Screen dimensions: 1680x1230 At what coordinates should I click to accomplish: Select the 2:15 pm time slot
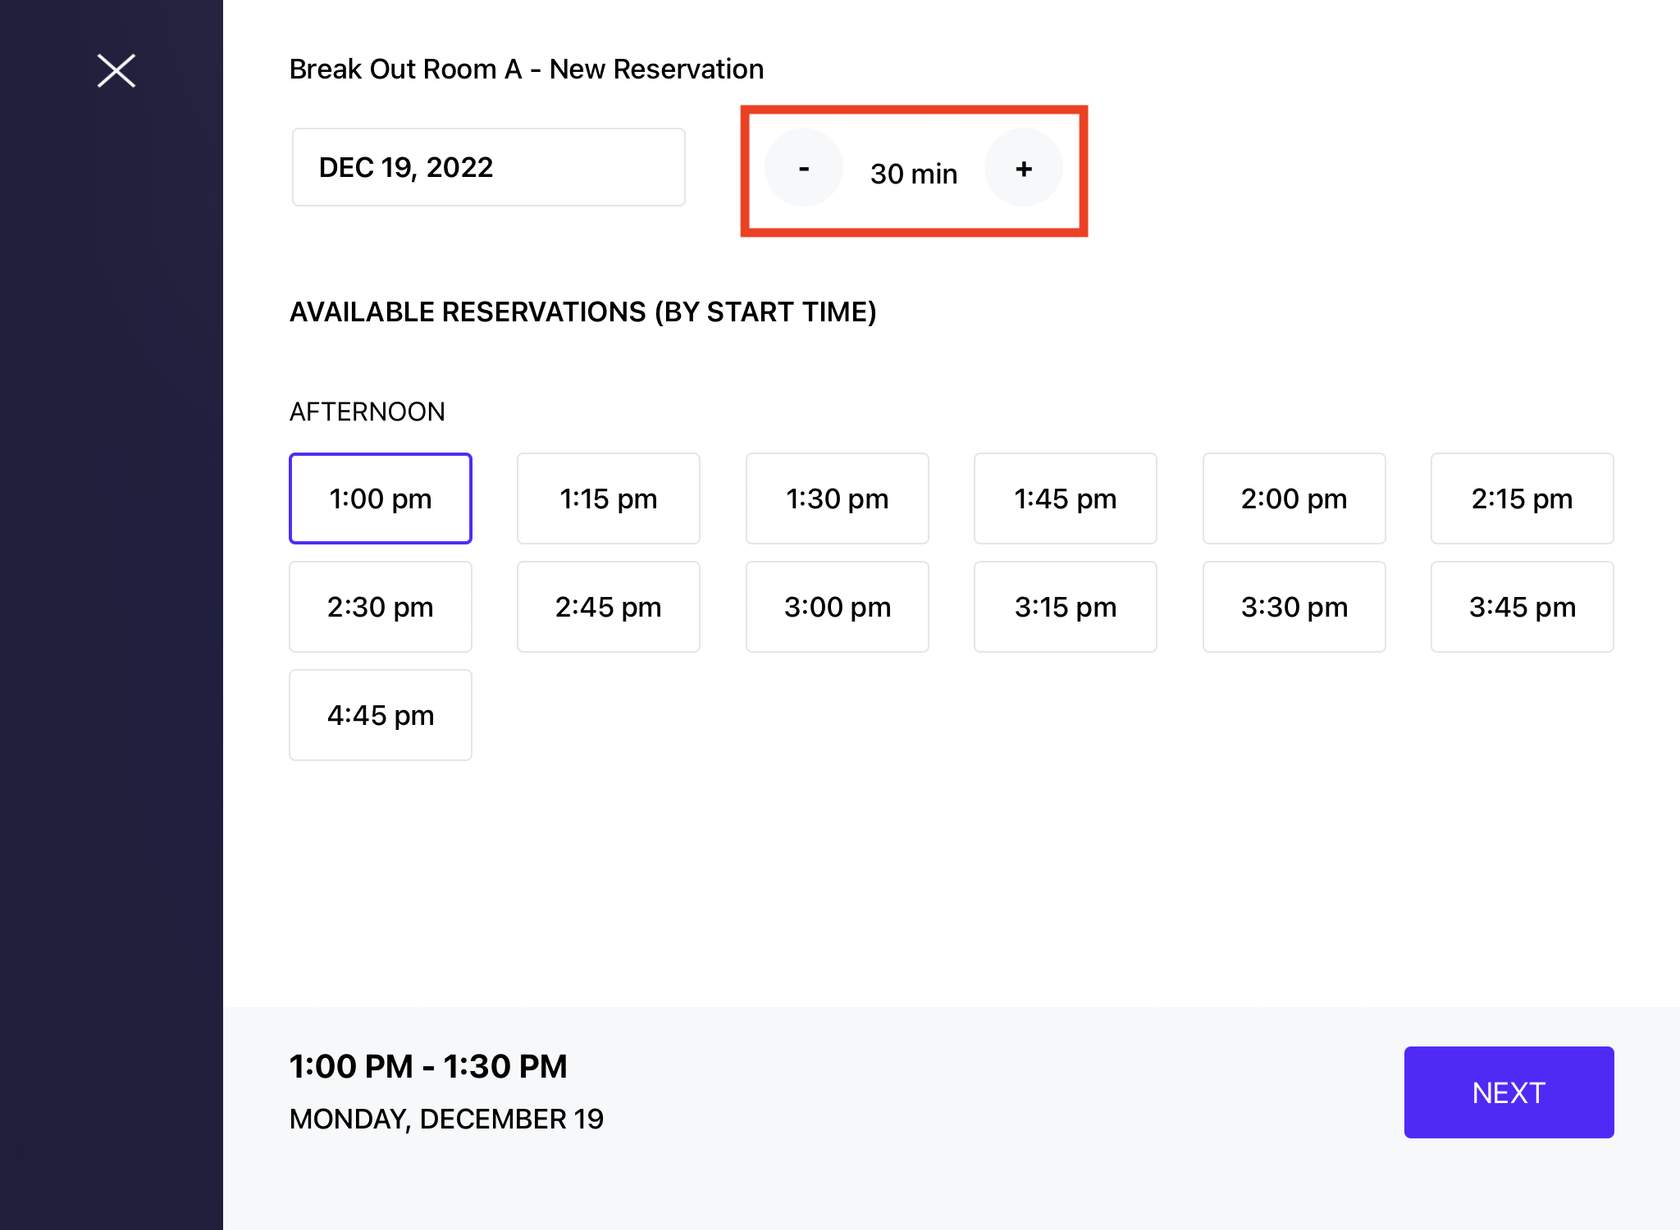pyautogui.click(x=1522, y=498)
